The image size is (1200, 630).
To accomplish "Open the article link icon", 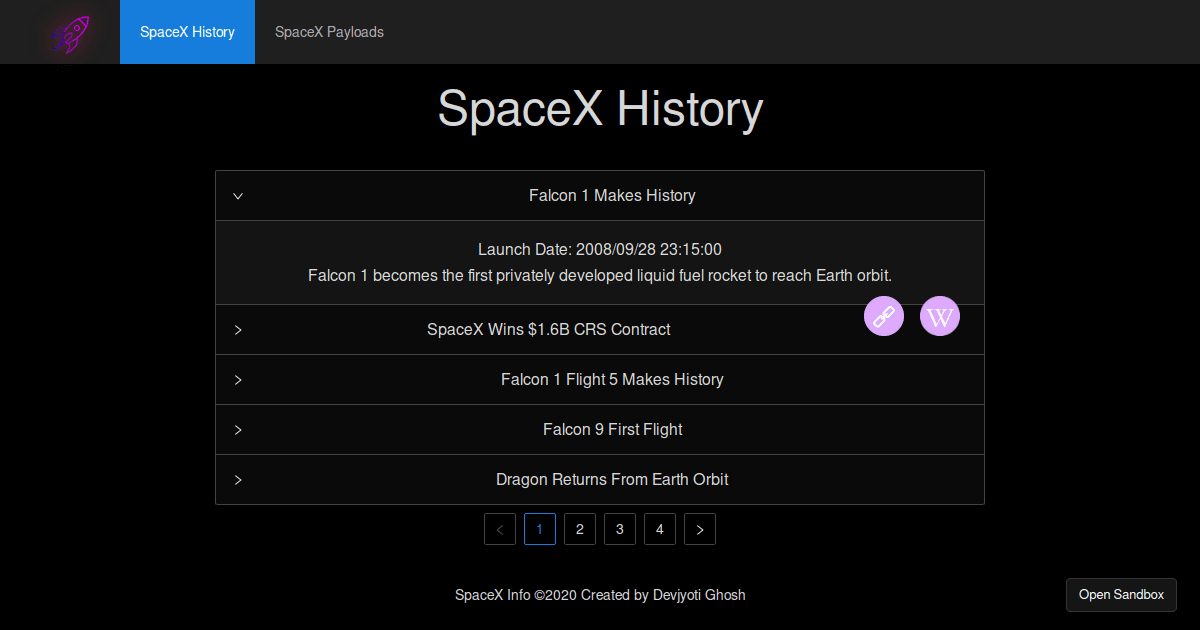I will (x=883, y=315).
